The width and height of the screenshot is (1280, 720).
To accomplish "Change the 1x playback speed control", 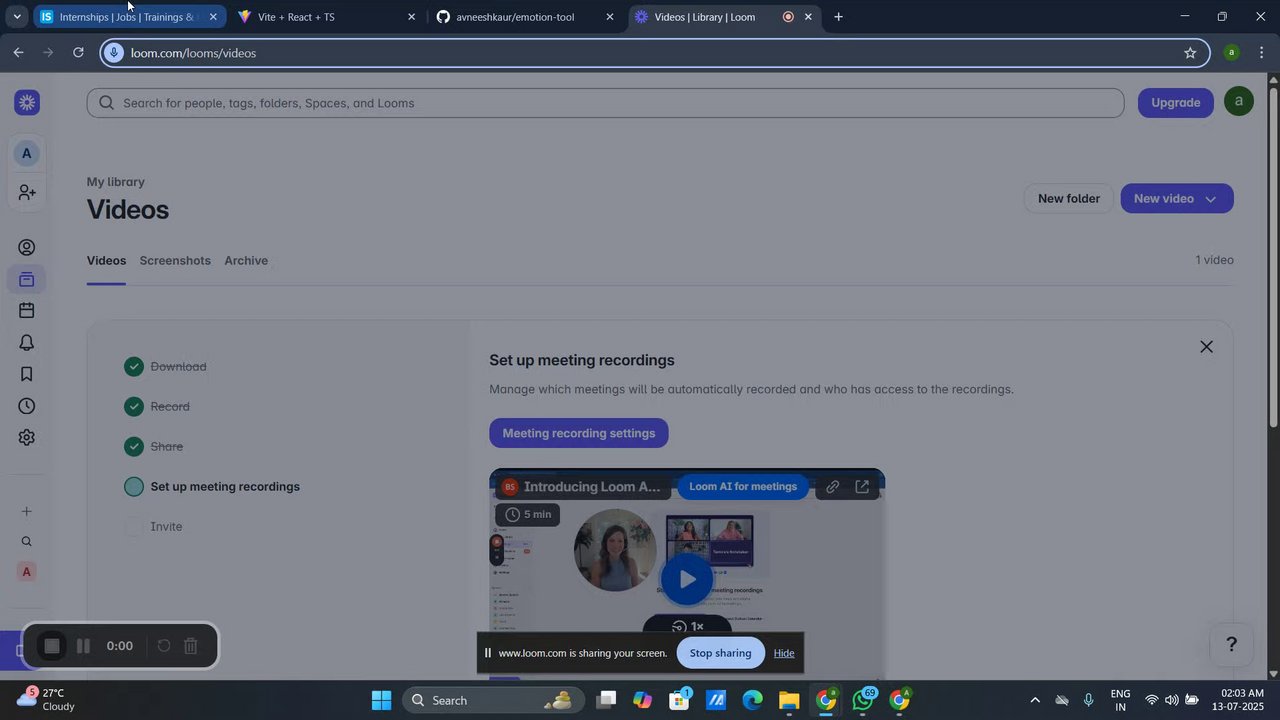I will tap(687, 627).
